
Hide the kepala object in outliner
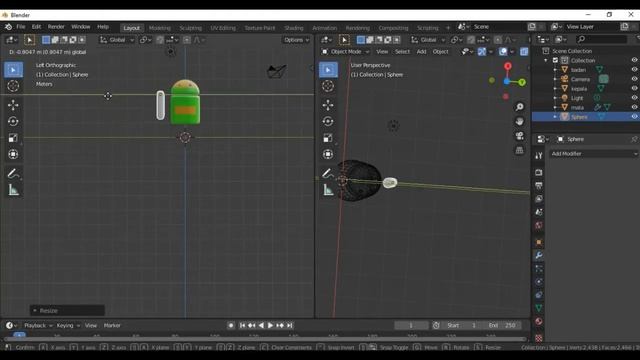[634, 89]
